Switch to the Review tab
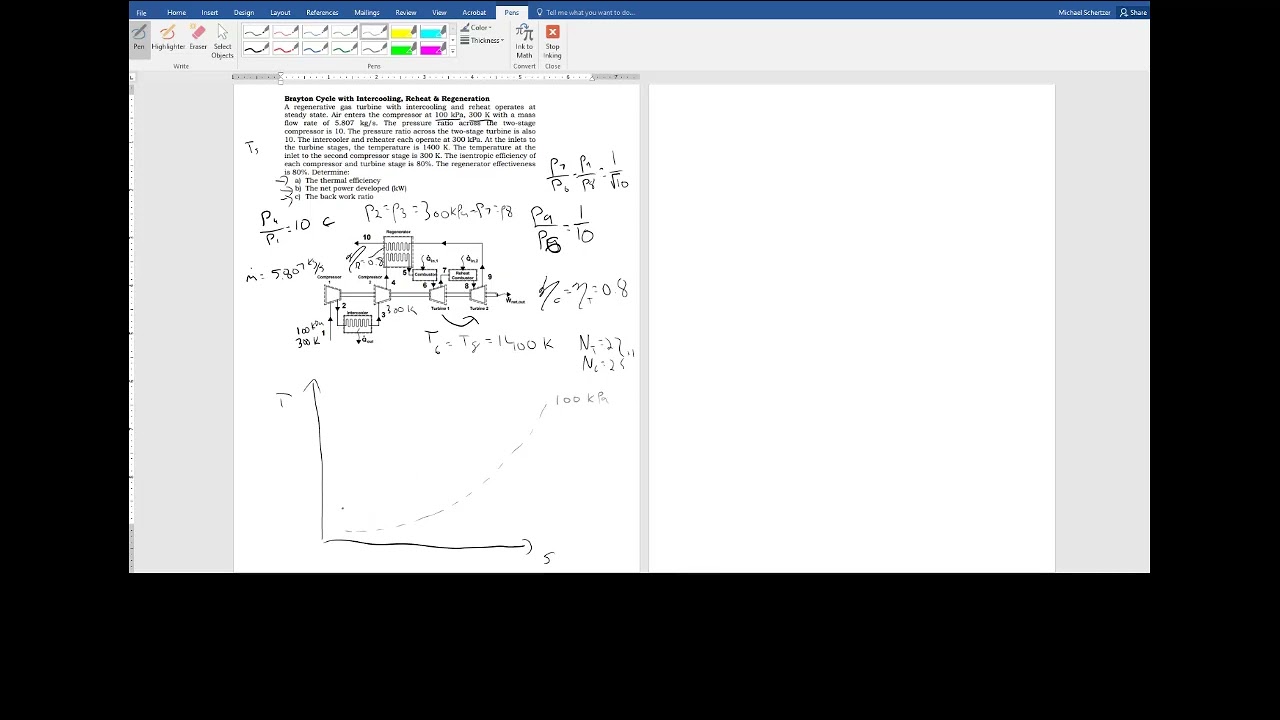 point(405,13)
